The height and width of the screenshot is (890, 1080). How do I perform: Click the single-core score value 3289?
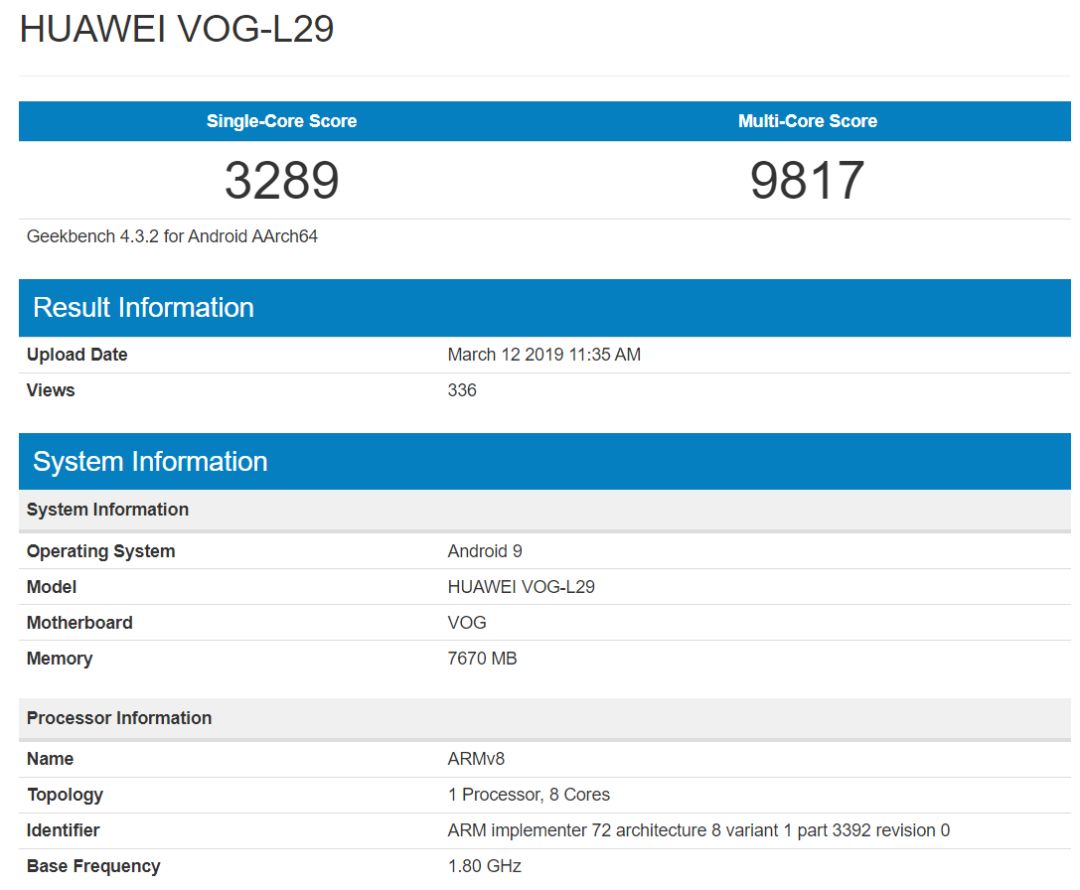[x=281, y=181]
